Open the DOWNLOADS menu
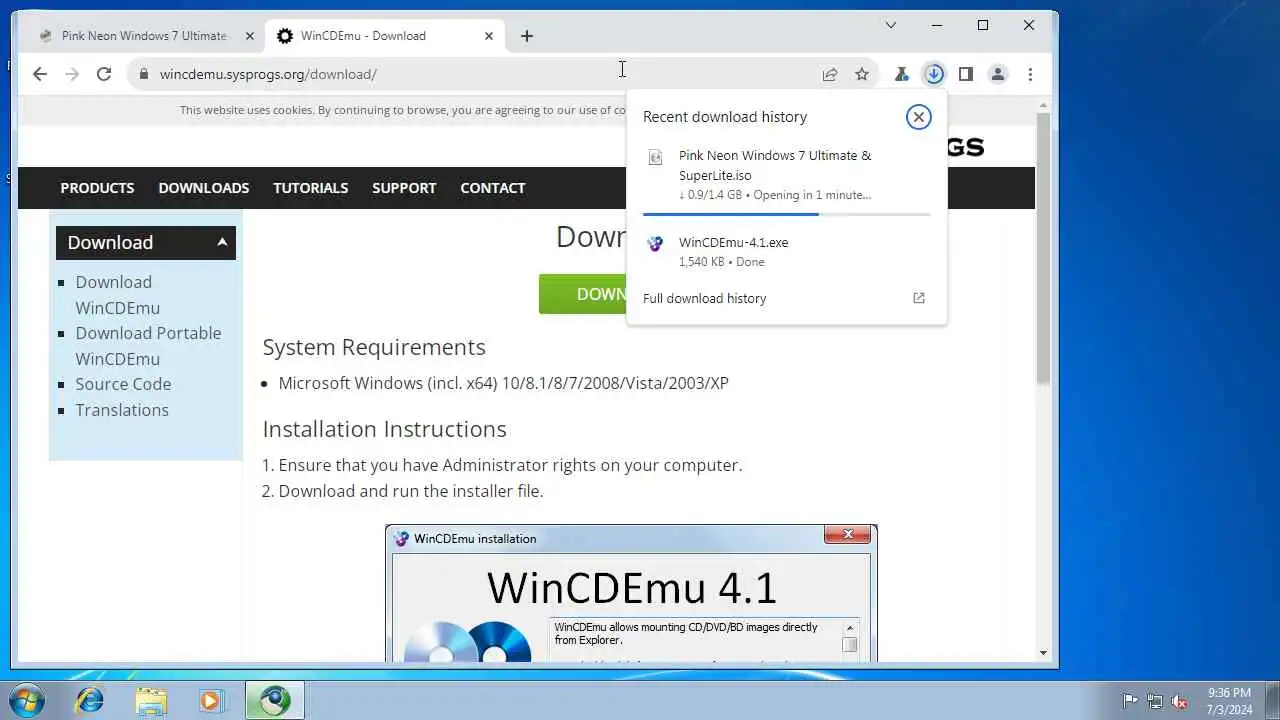The width and height of the screenshot is (1280, 720). [204, 188]
